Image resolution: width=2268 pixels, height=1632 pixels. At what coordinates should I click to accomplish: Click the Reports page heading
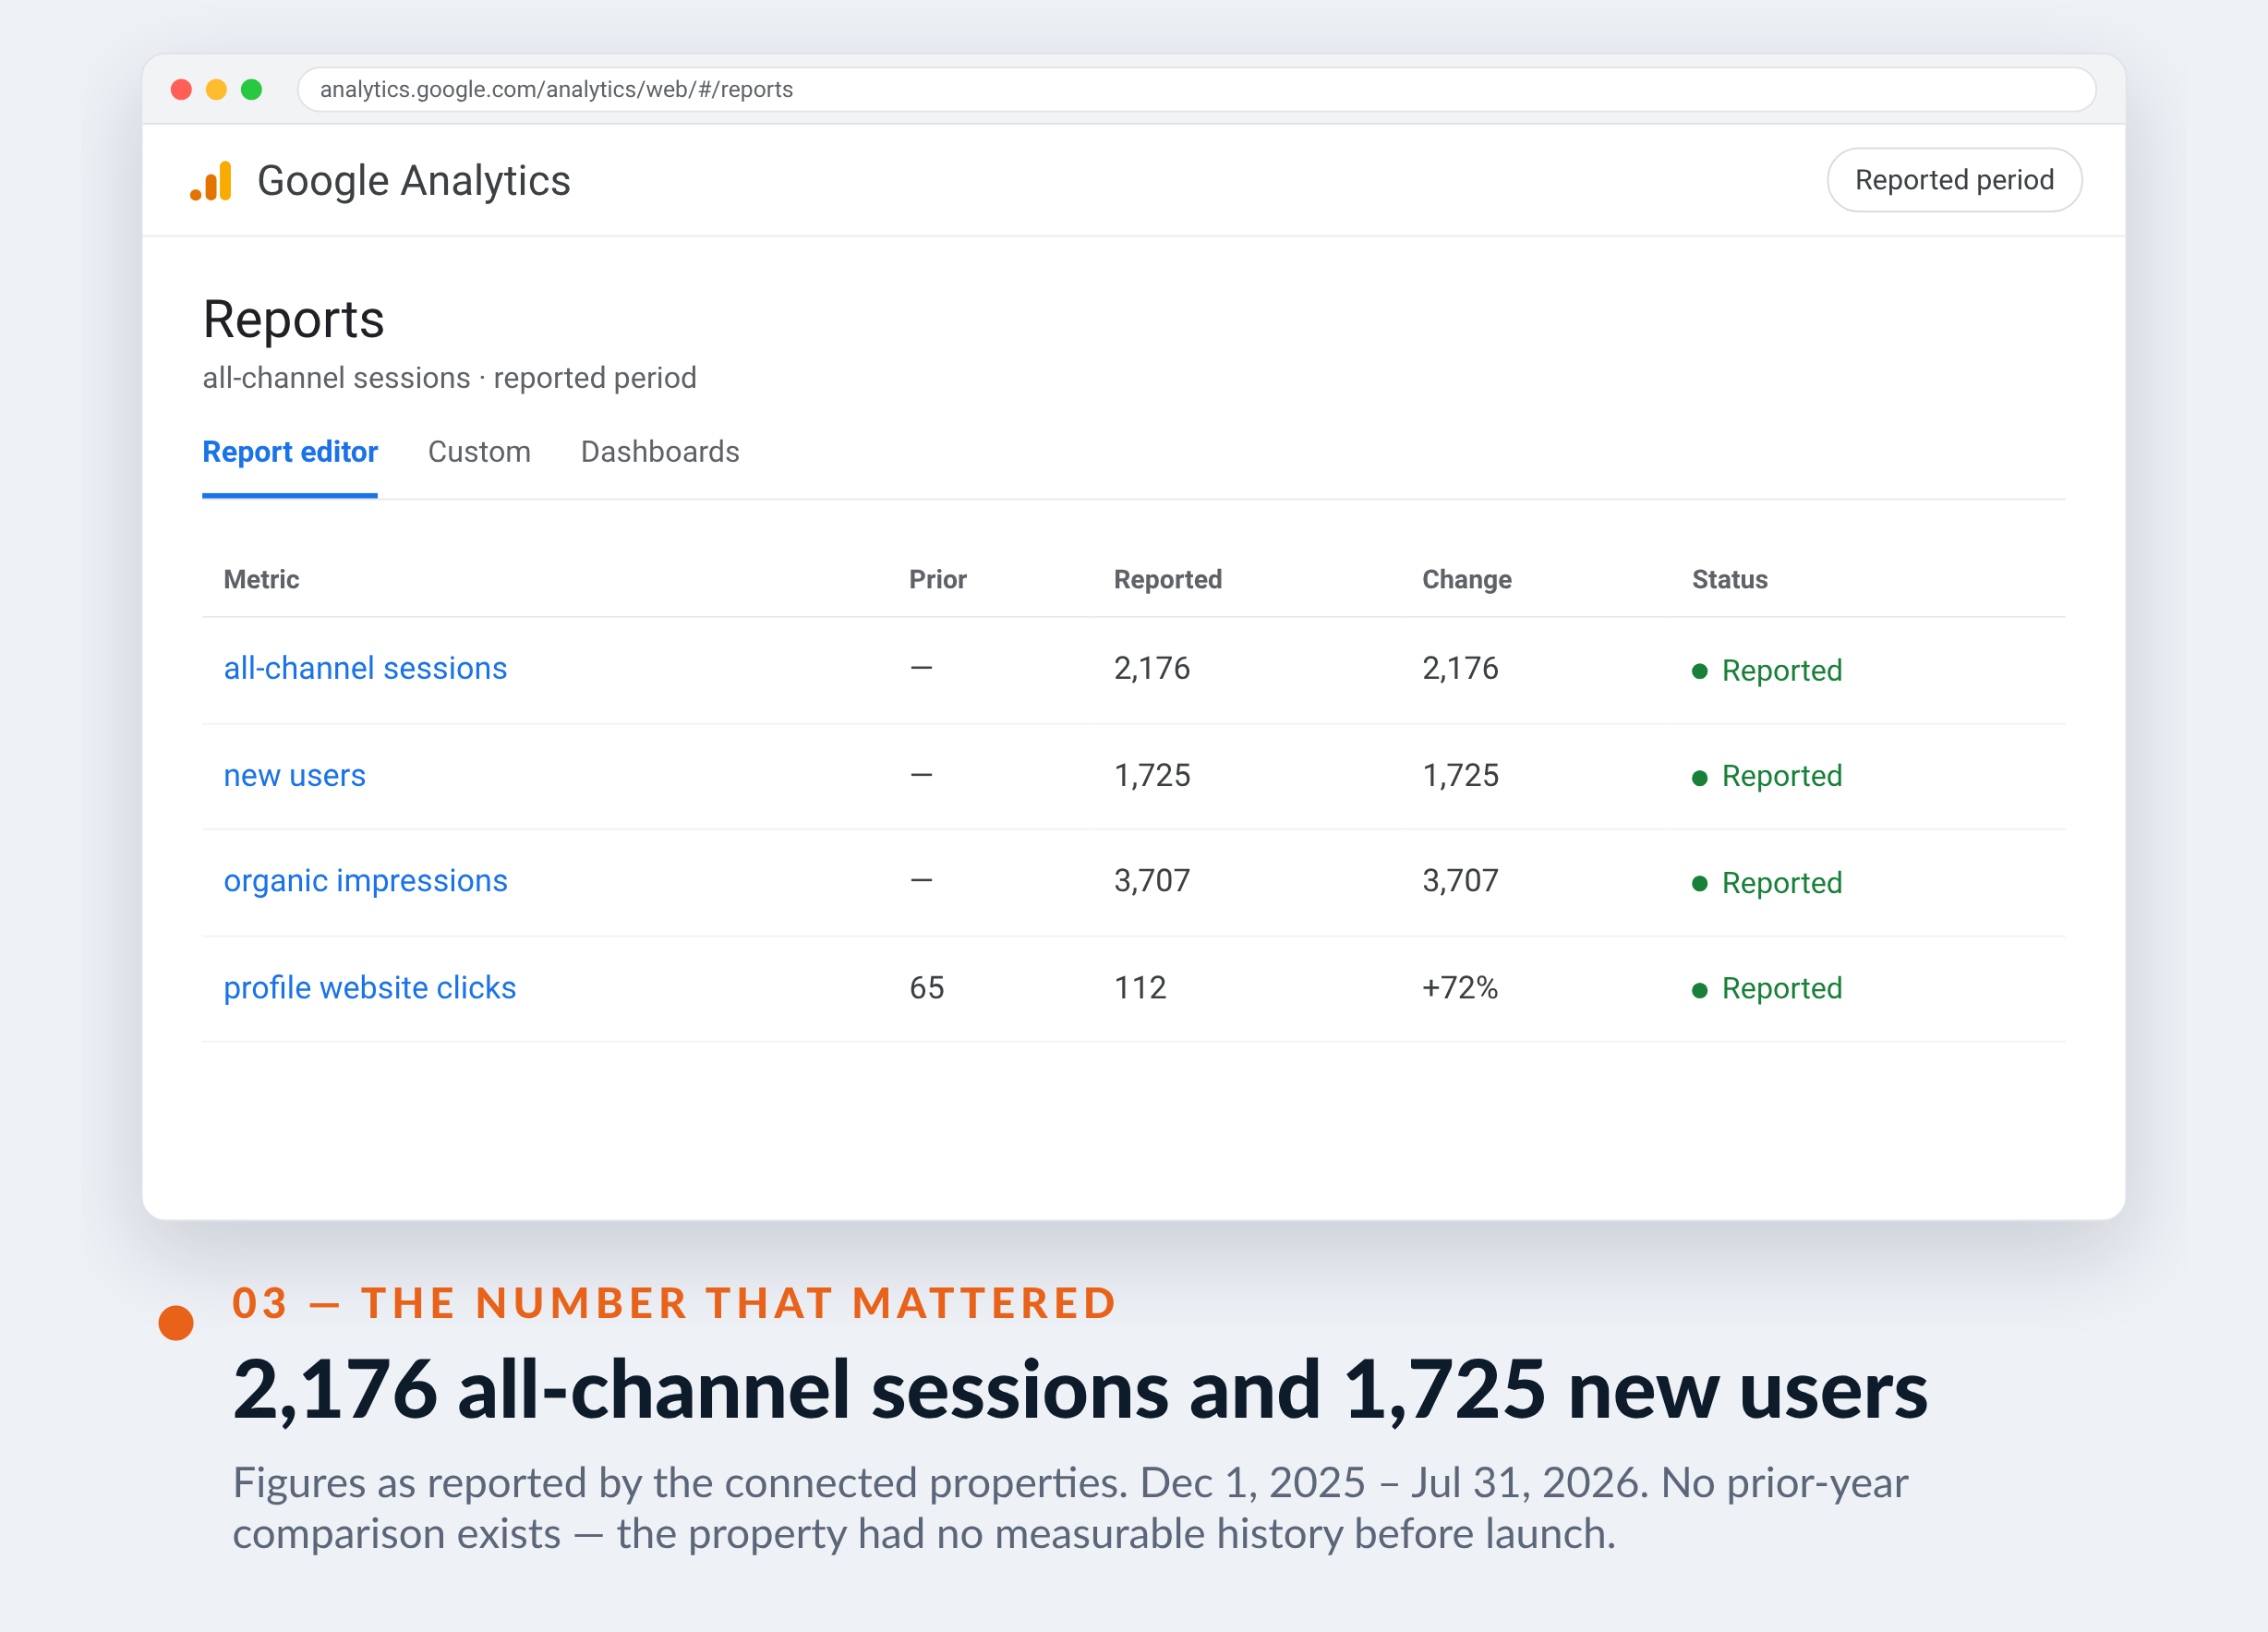(293, 320)
